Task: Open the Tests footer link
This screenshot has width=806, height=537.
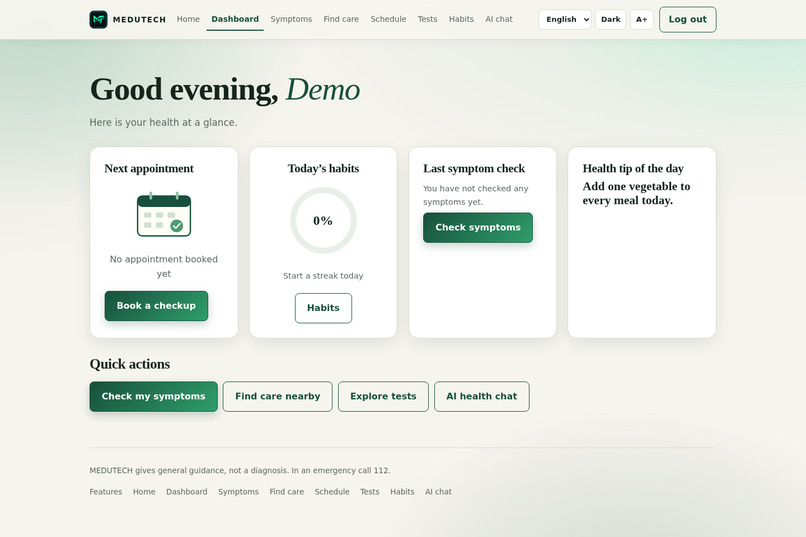Action: pos(370,492)
